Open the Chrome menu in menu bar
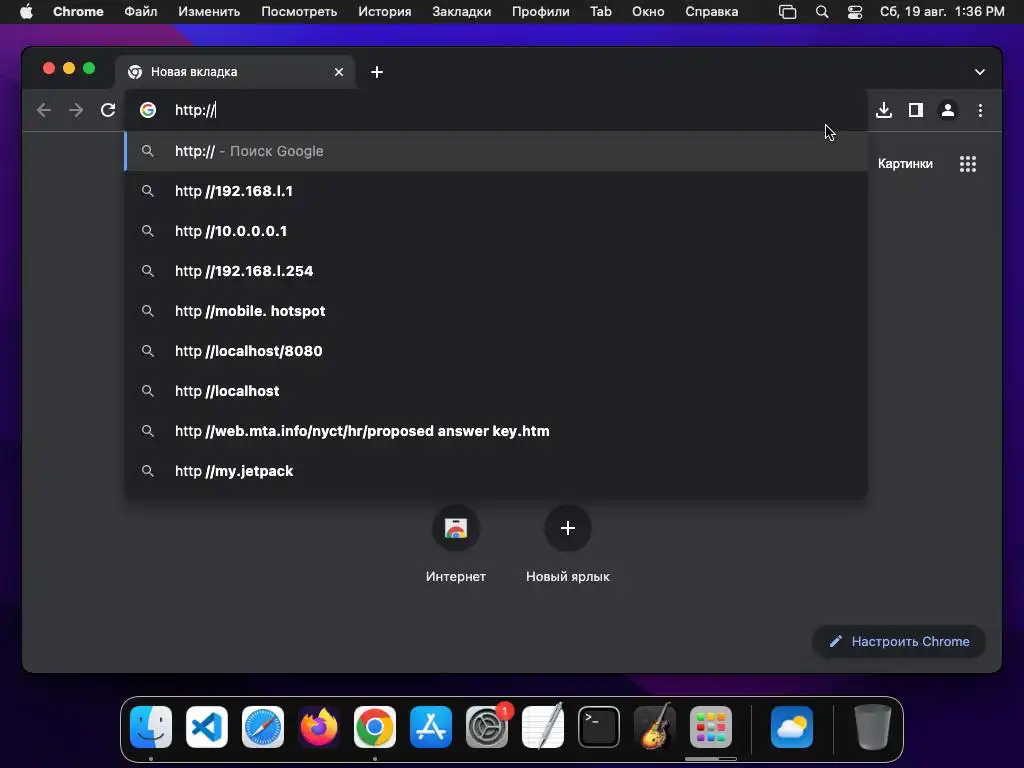 tap(78, 12)
